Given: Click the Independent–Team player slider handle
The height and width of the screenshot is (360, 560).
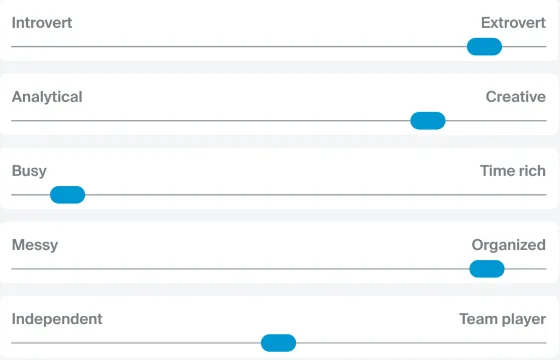Looking at the screenshot, I should pos(279,343).
